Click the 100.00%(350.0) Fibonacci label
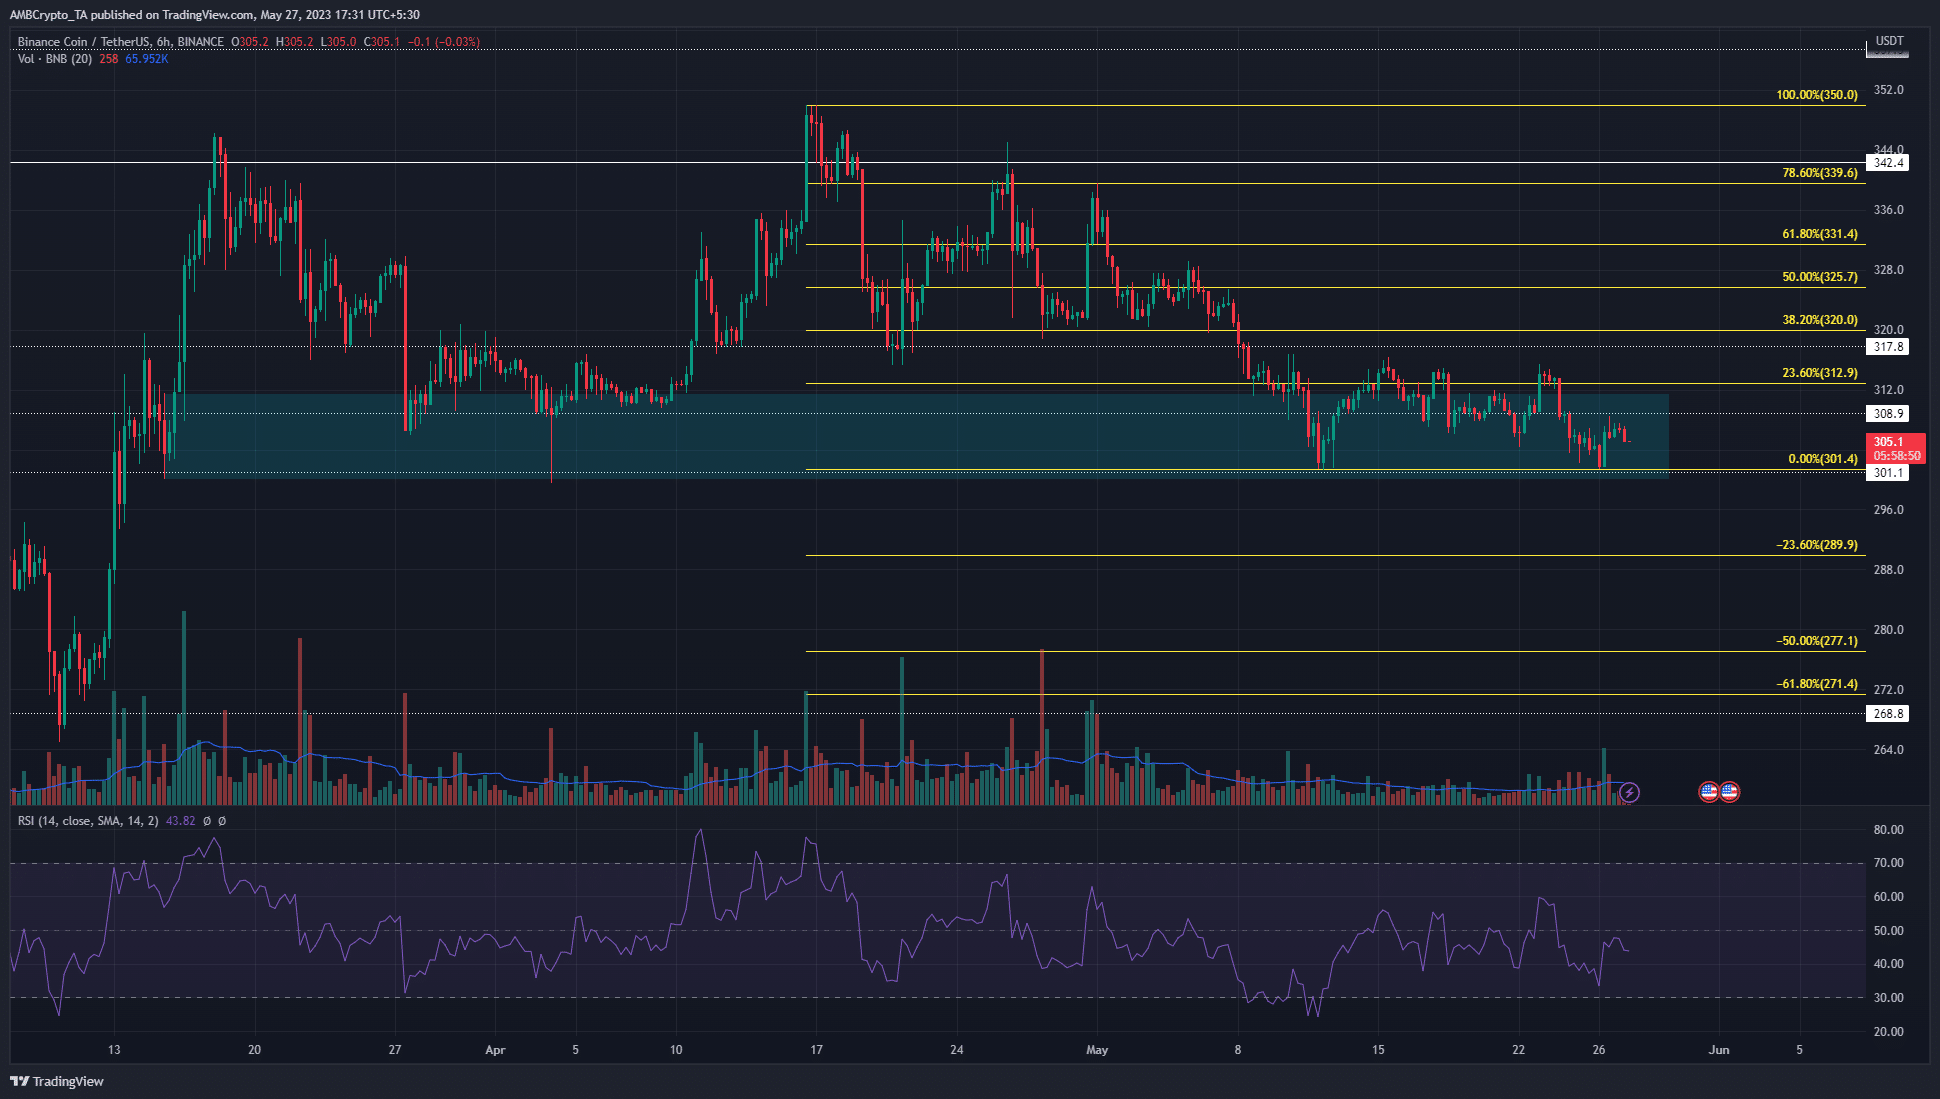1940x1099 pixels. coord(1817,95)
